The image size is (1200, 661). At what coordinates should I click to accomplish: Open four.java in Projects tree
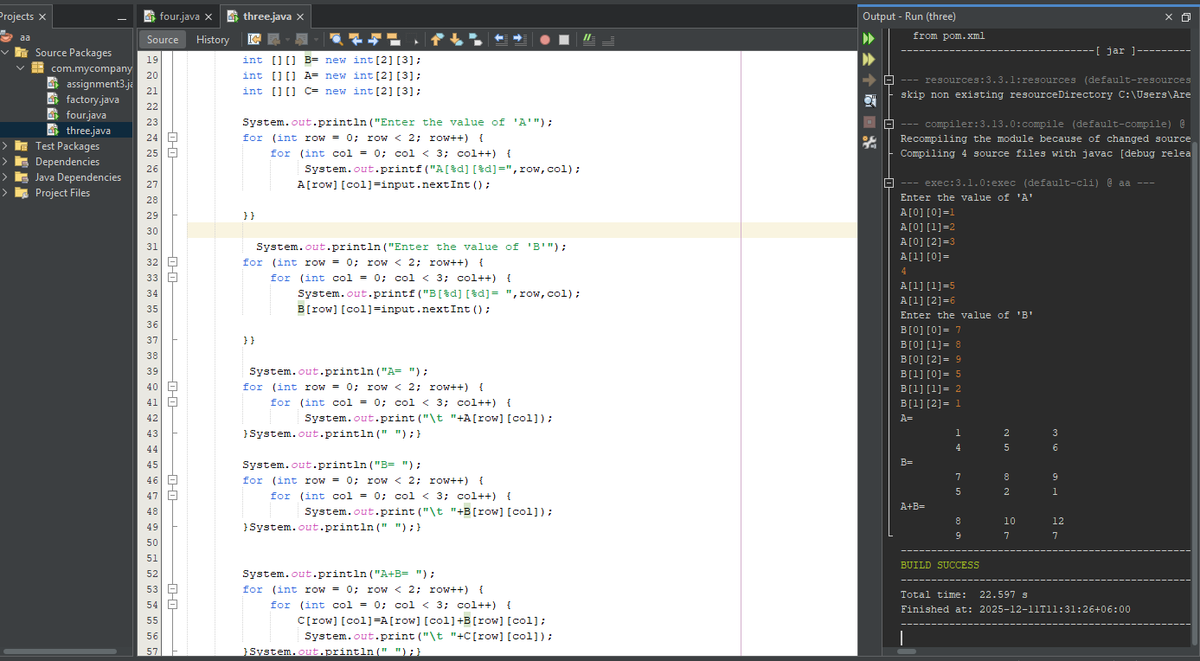[78, 115]
